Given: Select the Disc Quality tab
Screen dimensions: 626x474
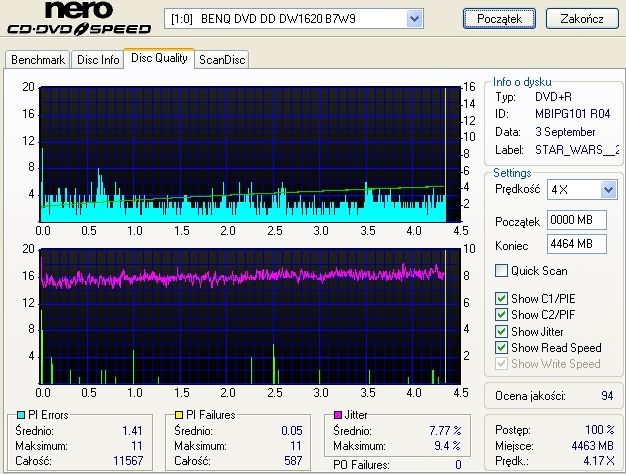Looking at the screenshot, I should (x=159, y=58).
